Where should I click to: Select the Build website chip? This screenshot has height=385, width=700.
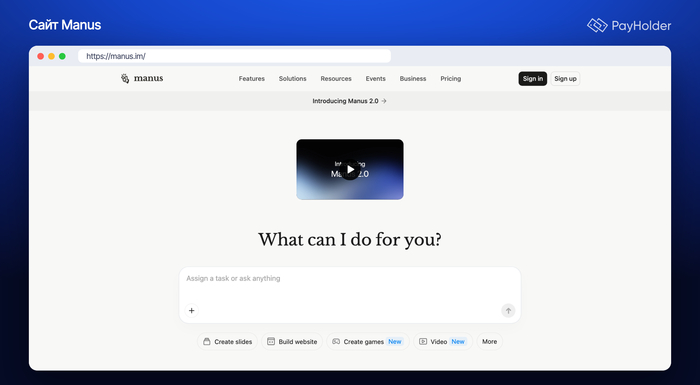tap(292, 342)
